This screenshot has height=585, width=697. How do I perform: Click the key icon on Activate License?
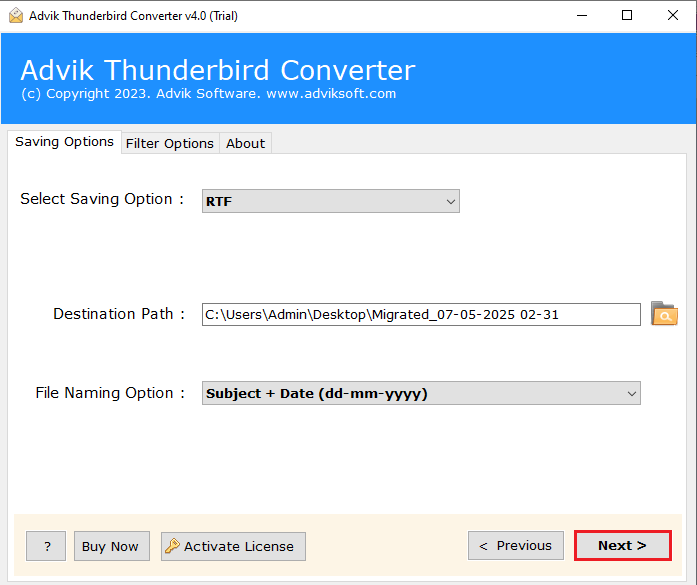pos(172,545)
